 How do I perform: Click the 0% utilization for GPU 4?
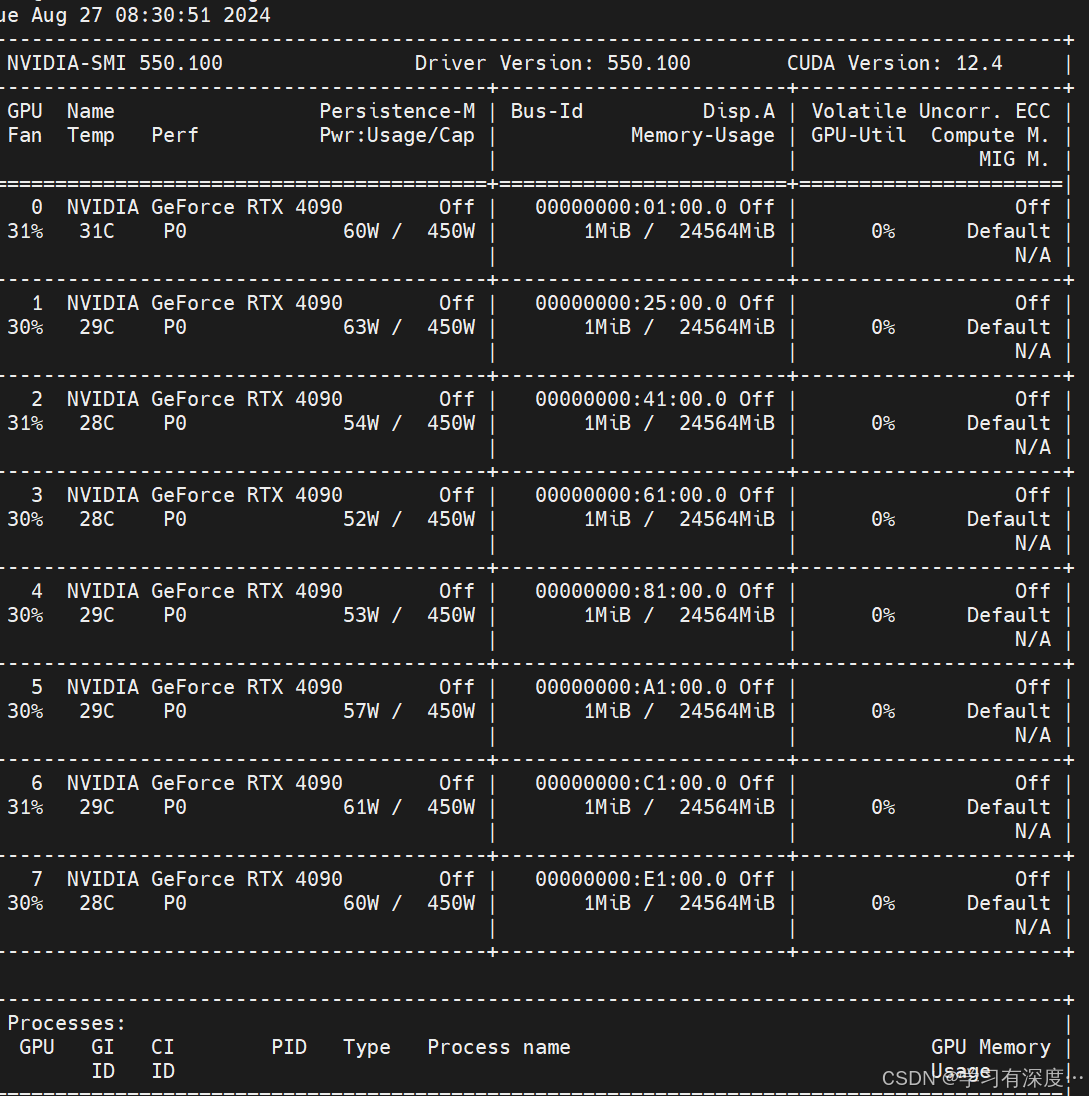883,615
